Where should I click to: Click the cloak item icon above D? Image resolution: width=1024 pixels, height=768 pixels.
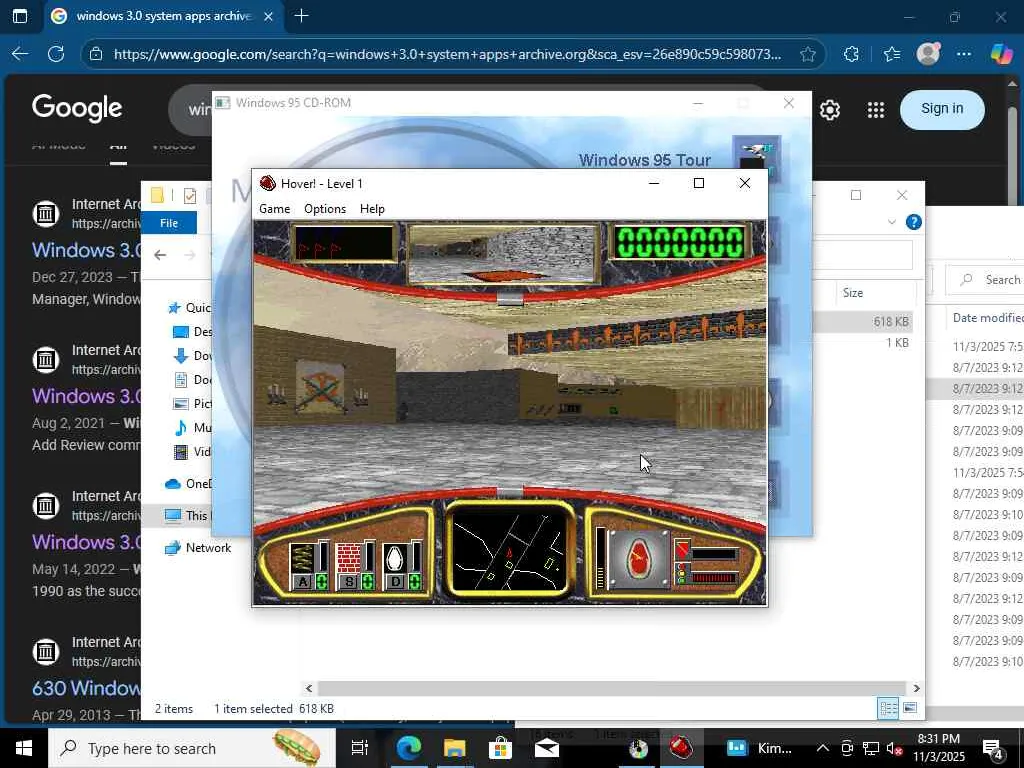(394, 557)
